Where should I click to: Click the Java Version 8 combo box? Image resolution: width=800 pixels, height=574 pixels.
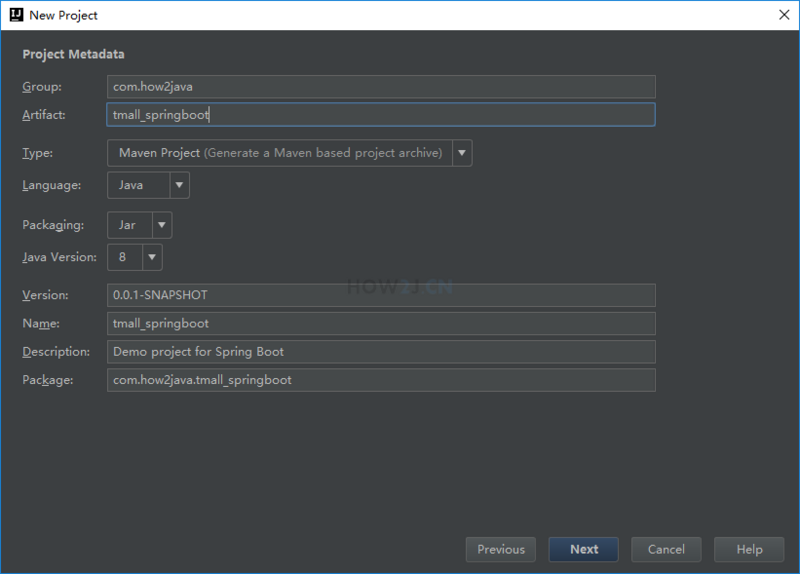click(x=124, y=257)
